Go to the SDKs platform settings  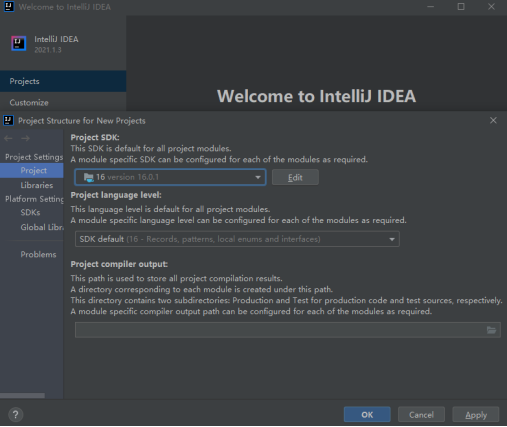30,212
